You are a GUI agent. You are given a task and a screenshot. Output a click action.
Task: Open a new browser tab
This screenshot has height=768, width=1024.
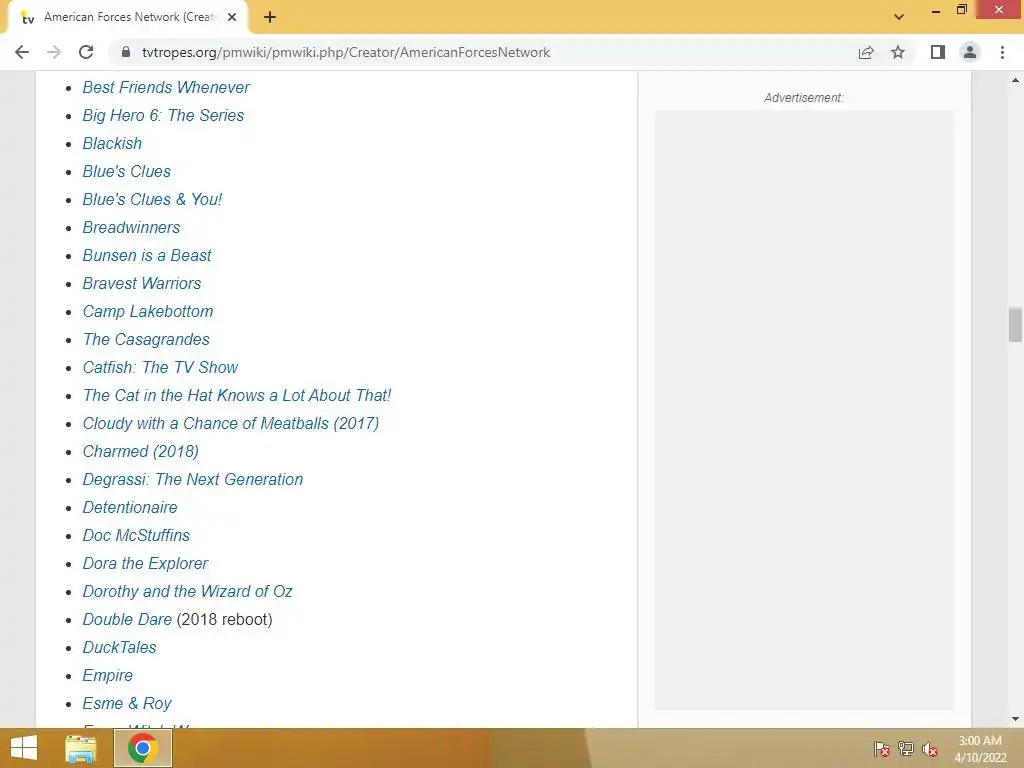[270, 17]
